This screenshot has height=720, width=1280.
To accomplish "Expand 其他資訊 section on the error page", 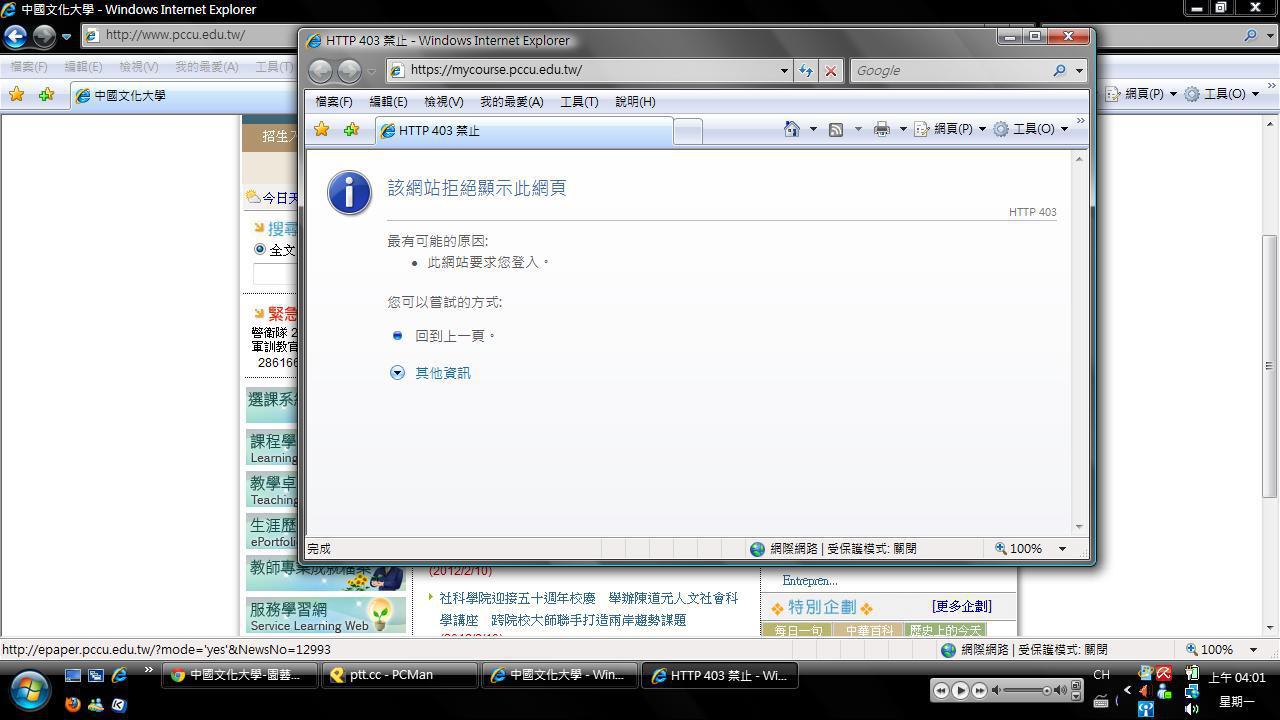I will (442, 372).
